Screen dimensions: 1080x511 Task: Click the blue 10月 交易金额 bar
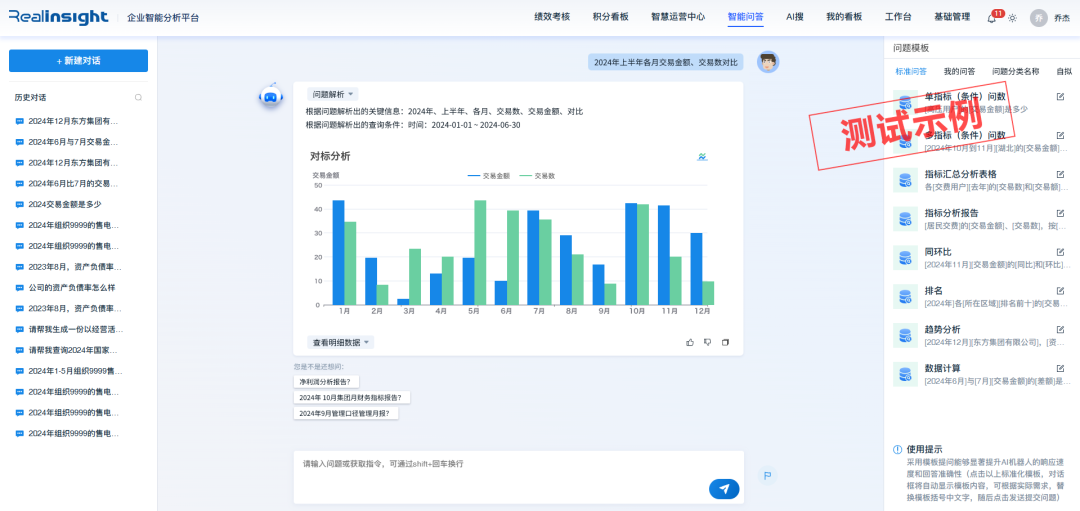631,254
